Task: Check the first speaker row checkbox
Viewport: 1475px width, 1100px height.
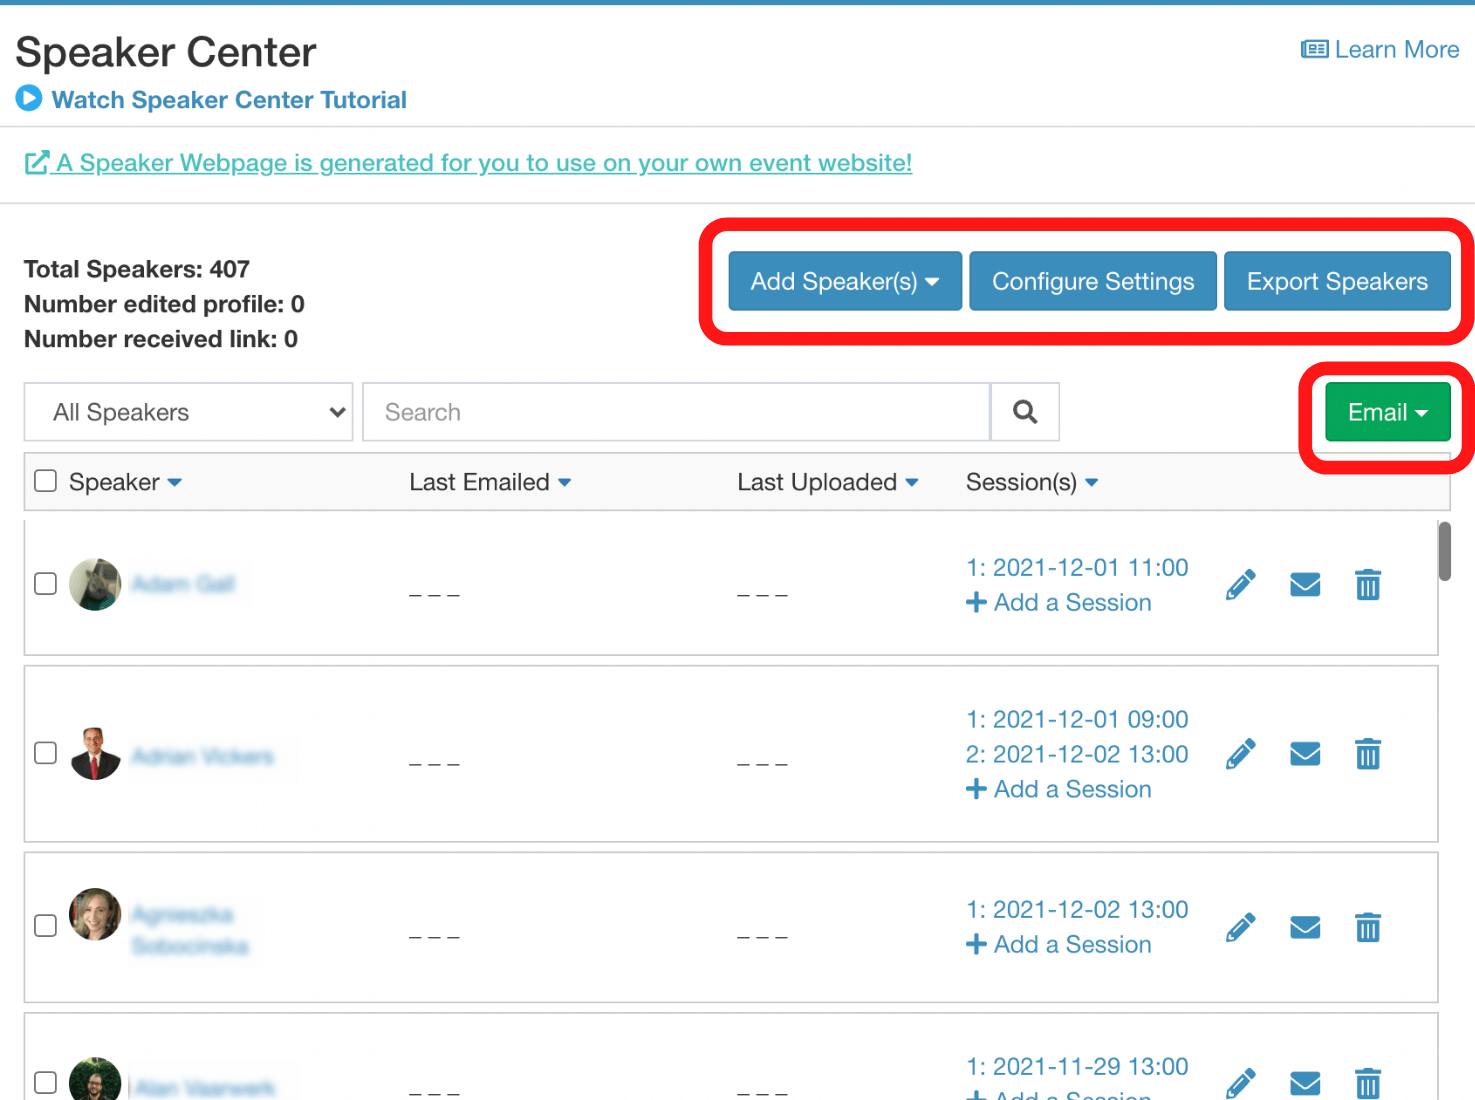Action: point(46,583)
